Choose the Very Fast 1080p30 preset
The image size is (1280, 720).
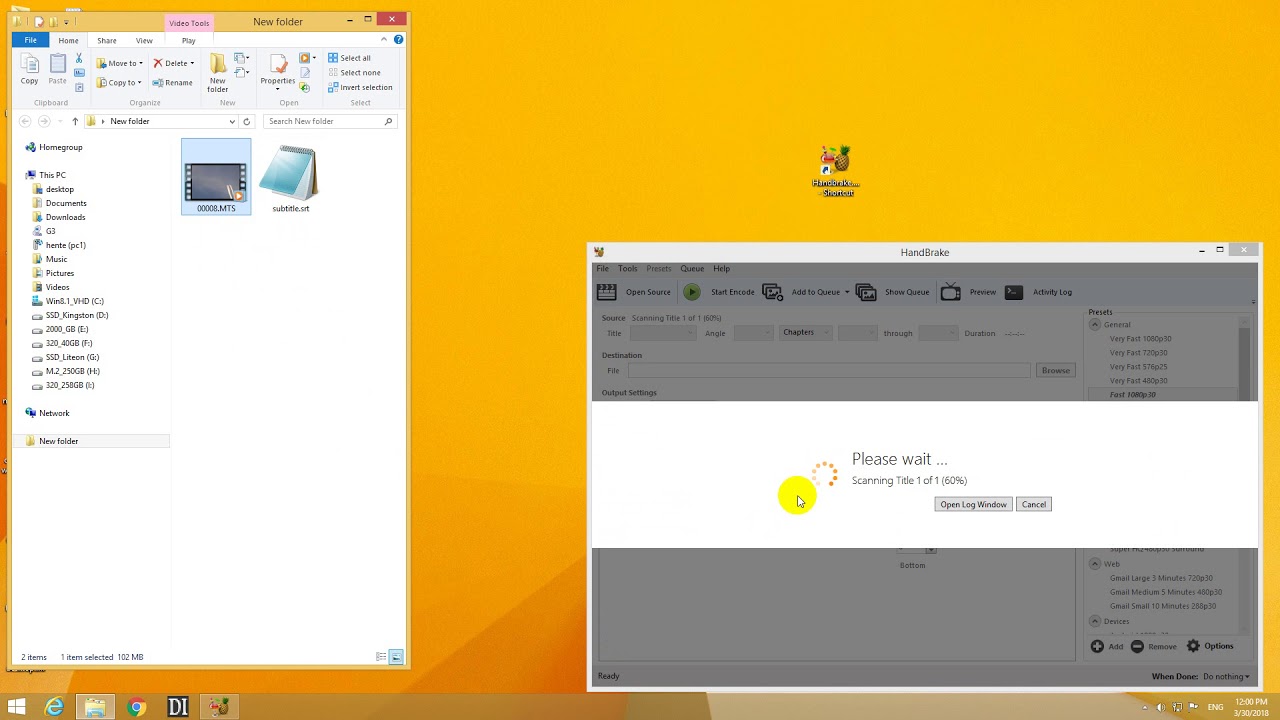pos(1140,338)
